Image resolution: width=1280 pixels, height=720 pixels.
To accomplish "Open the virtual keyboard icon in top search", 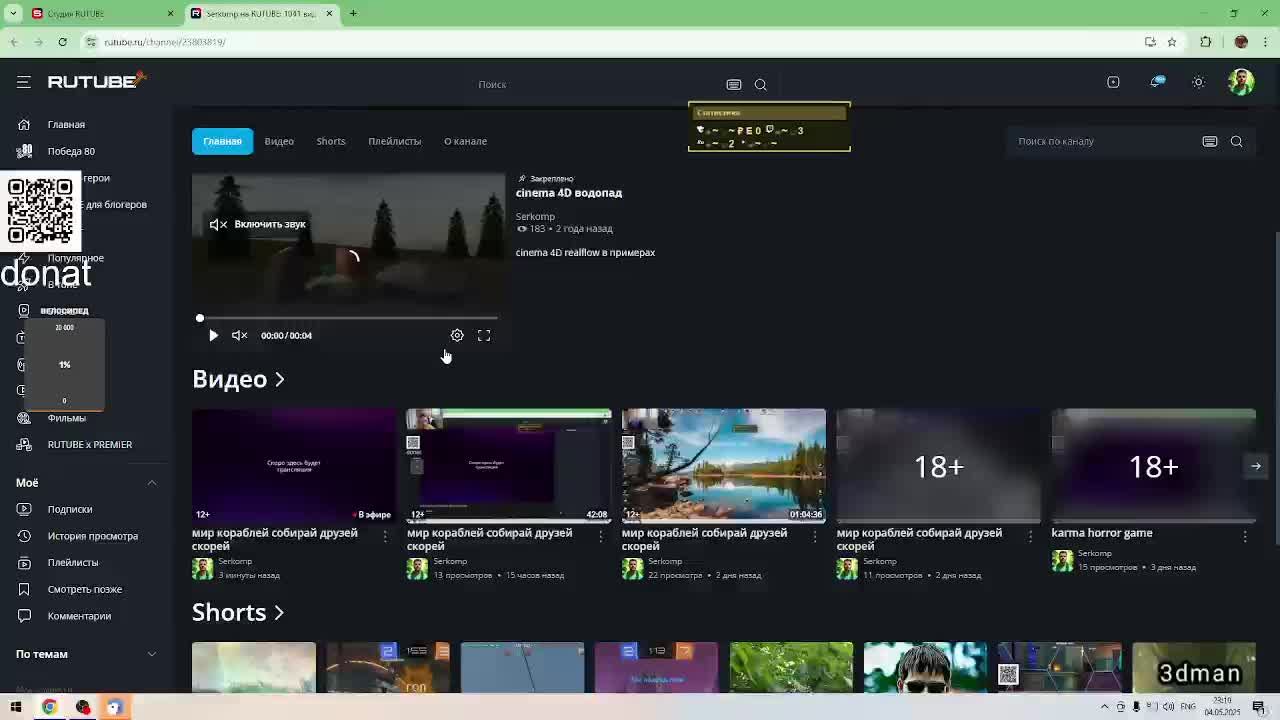I will (x=734, y=85).
